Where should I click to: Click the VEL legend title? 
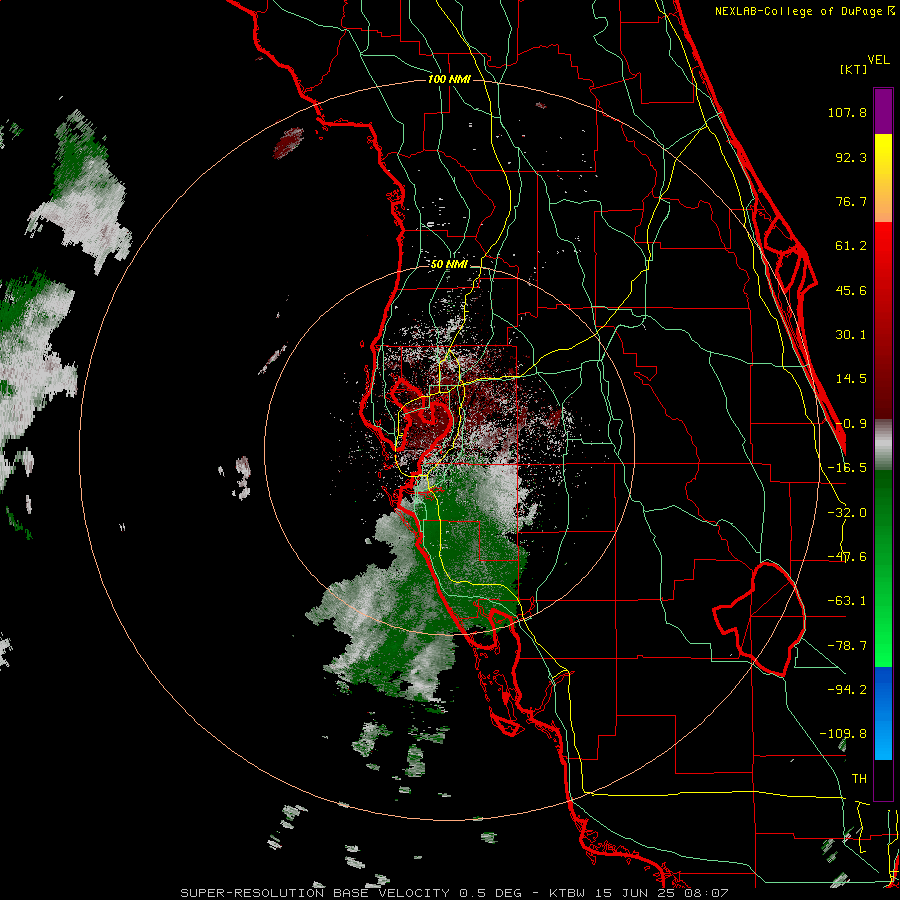click(878, 60)
